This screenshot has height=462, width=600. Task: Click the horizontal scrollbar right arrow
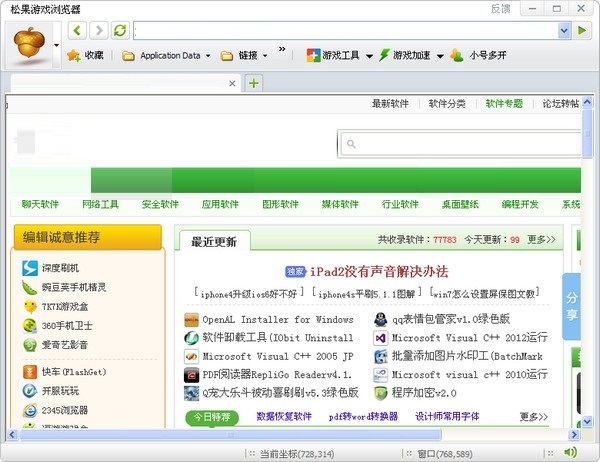click(x=574, y=434)
